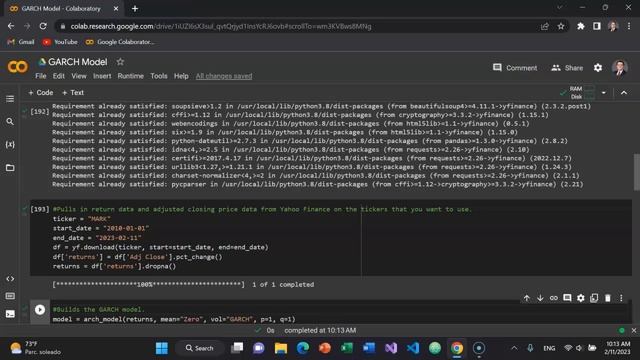Open the Terminal icon in sidebar
The image size is (640, 360).
pyautogui.click(x=10, y=314)
